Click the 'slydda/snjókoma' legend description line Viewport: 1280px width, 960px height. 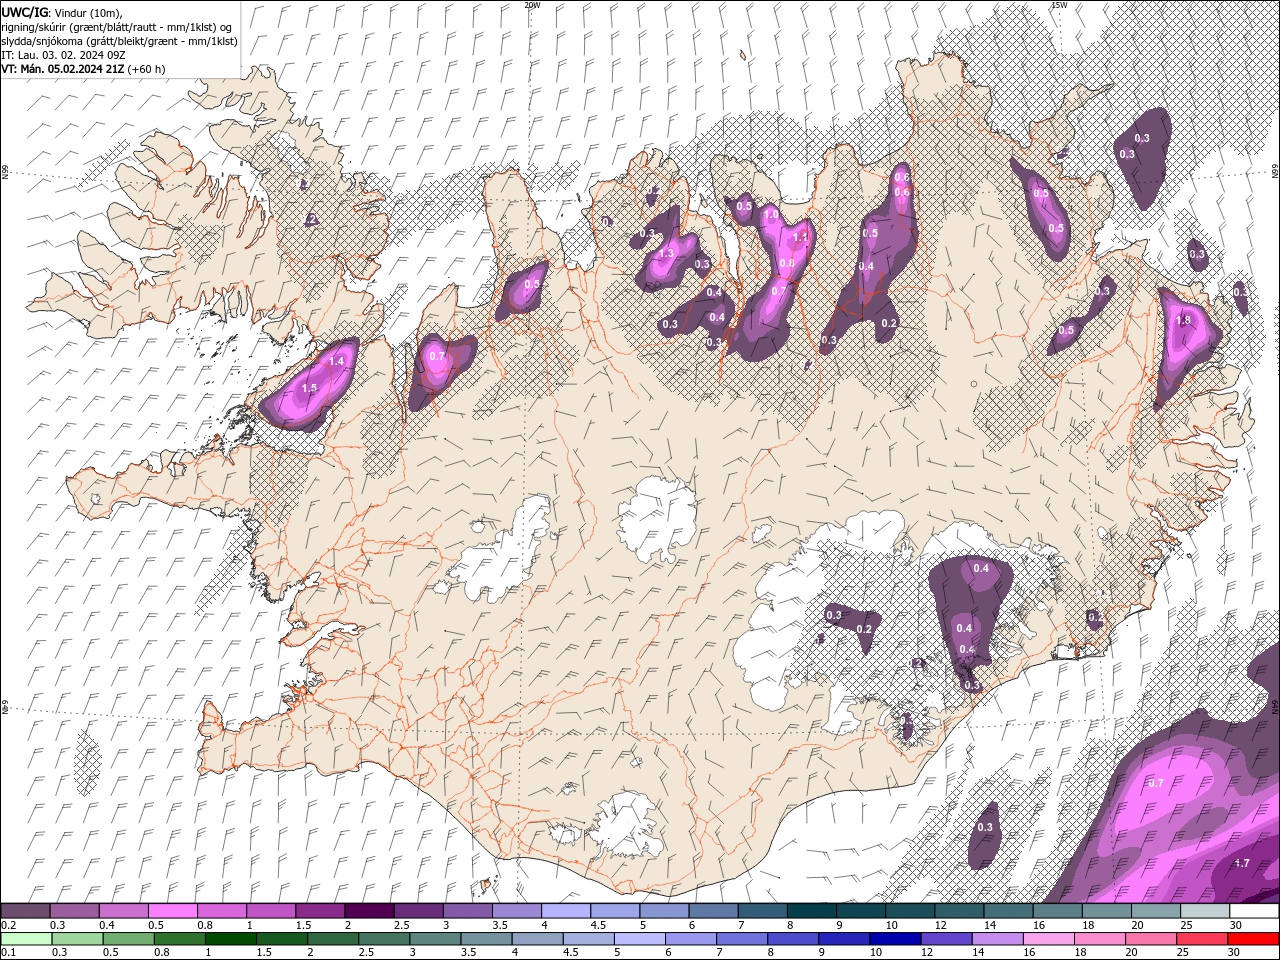click(x=119, y=41)
